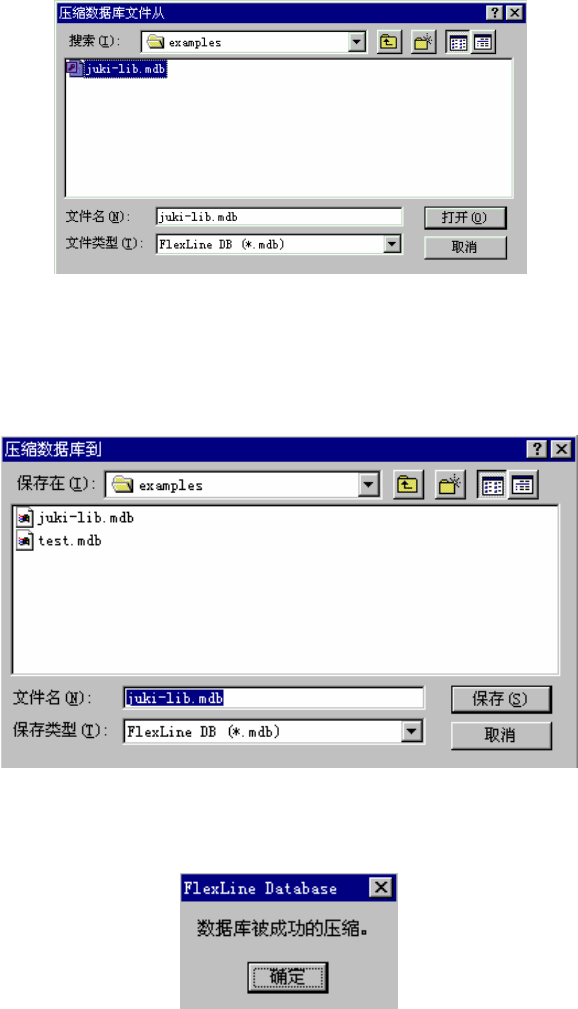578x1009 pixels.
Task: Create new folder in save dialog
Action: click(x=451, y=485)
